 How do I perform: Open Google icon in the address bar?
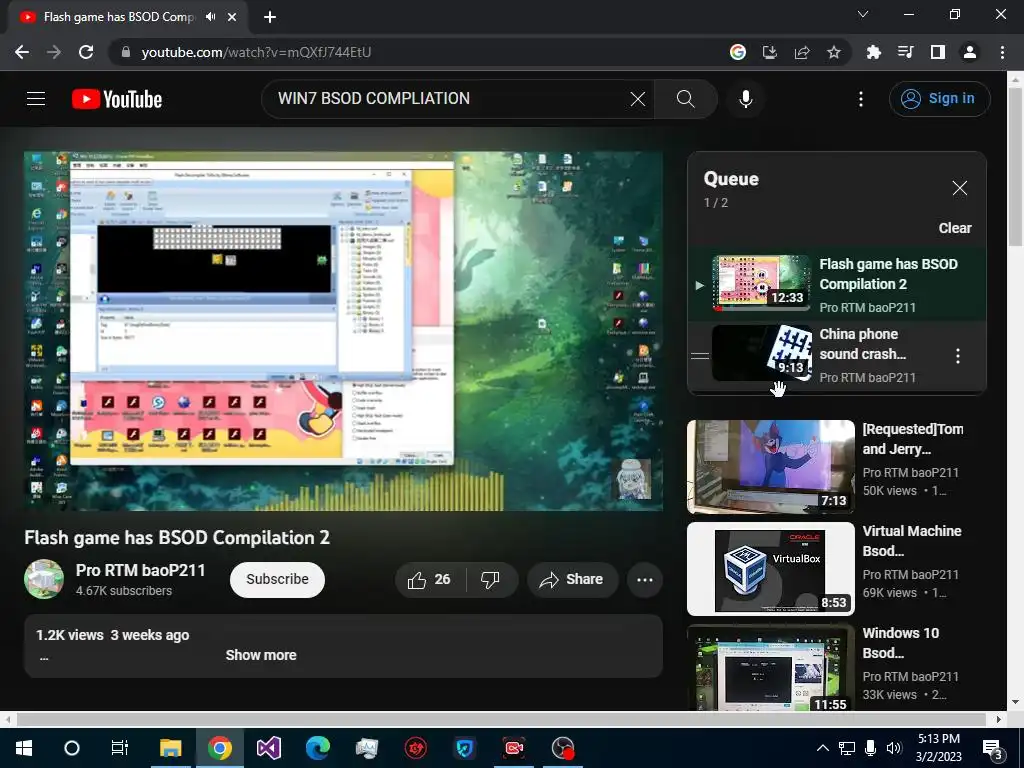tap(738, 52)
